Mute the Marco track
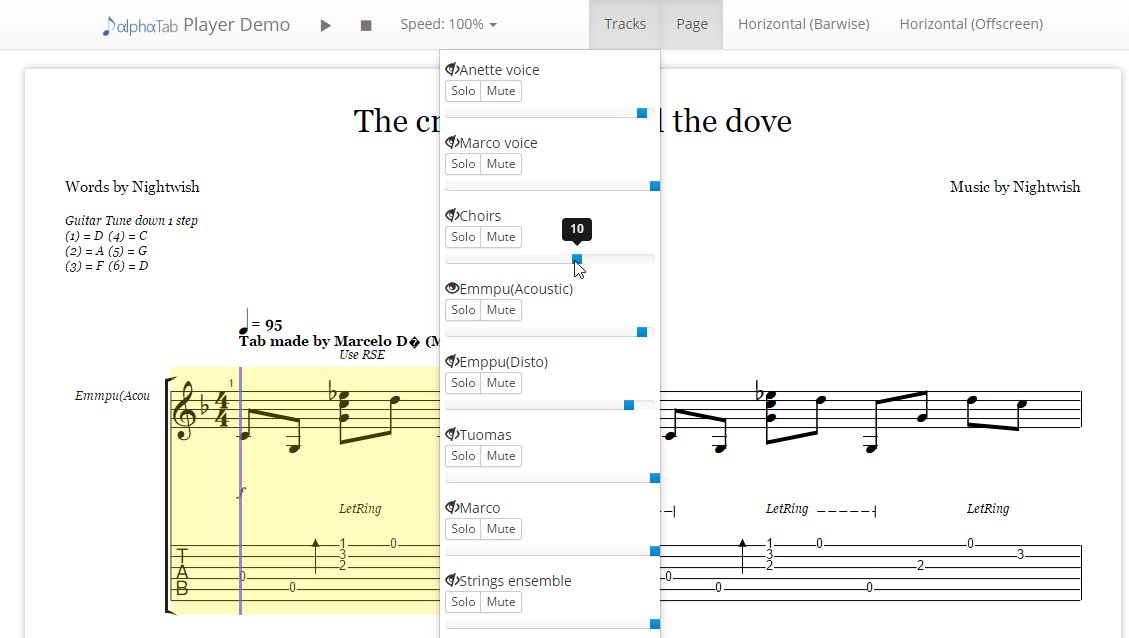Viewport: 1129px width, 638px height. (501, 529)
